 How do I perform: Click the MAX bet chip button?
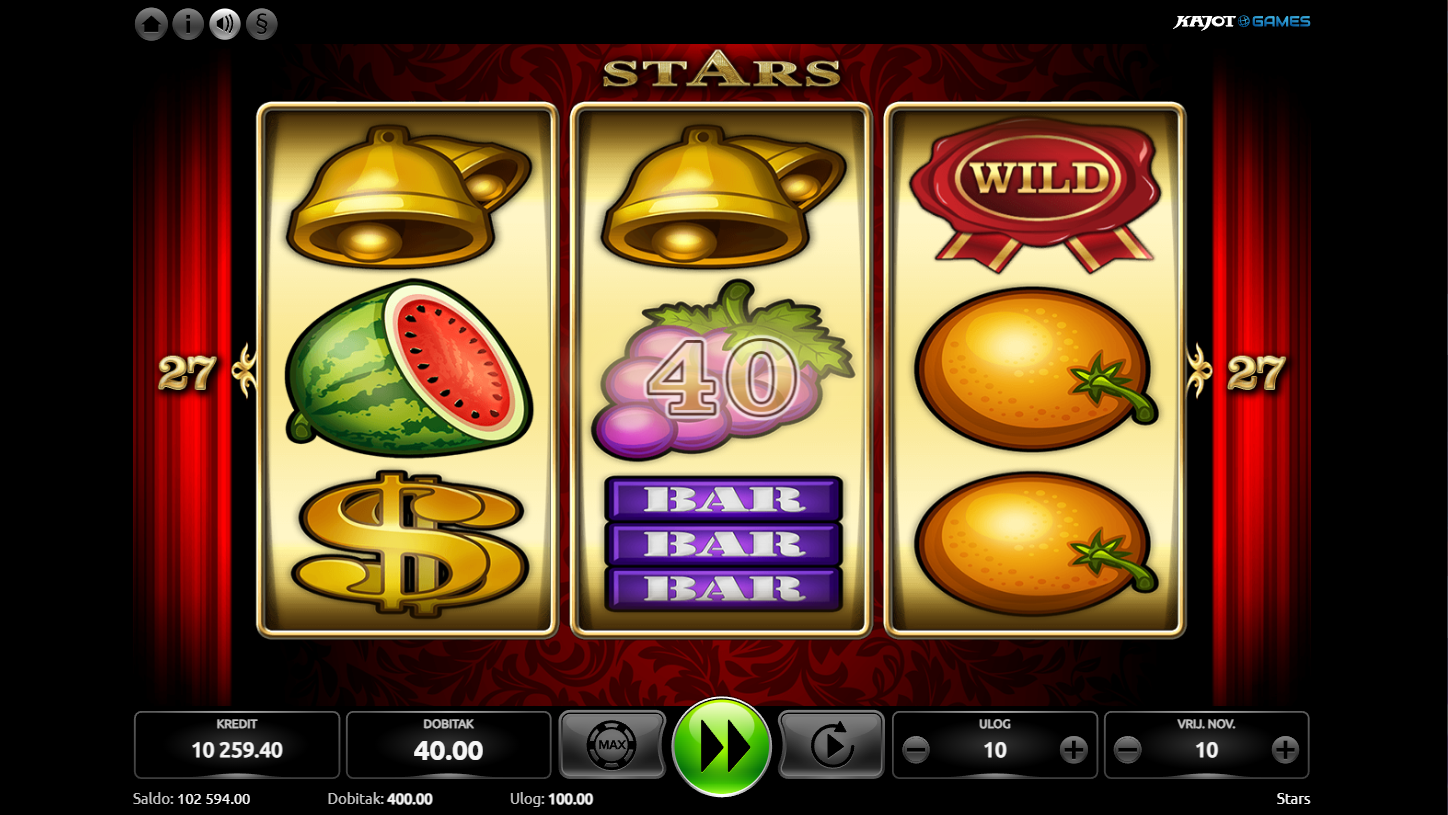[x=612, y=744]
